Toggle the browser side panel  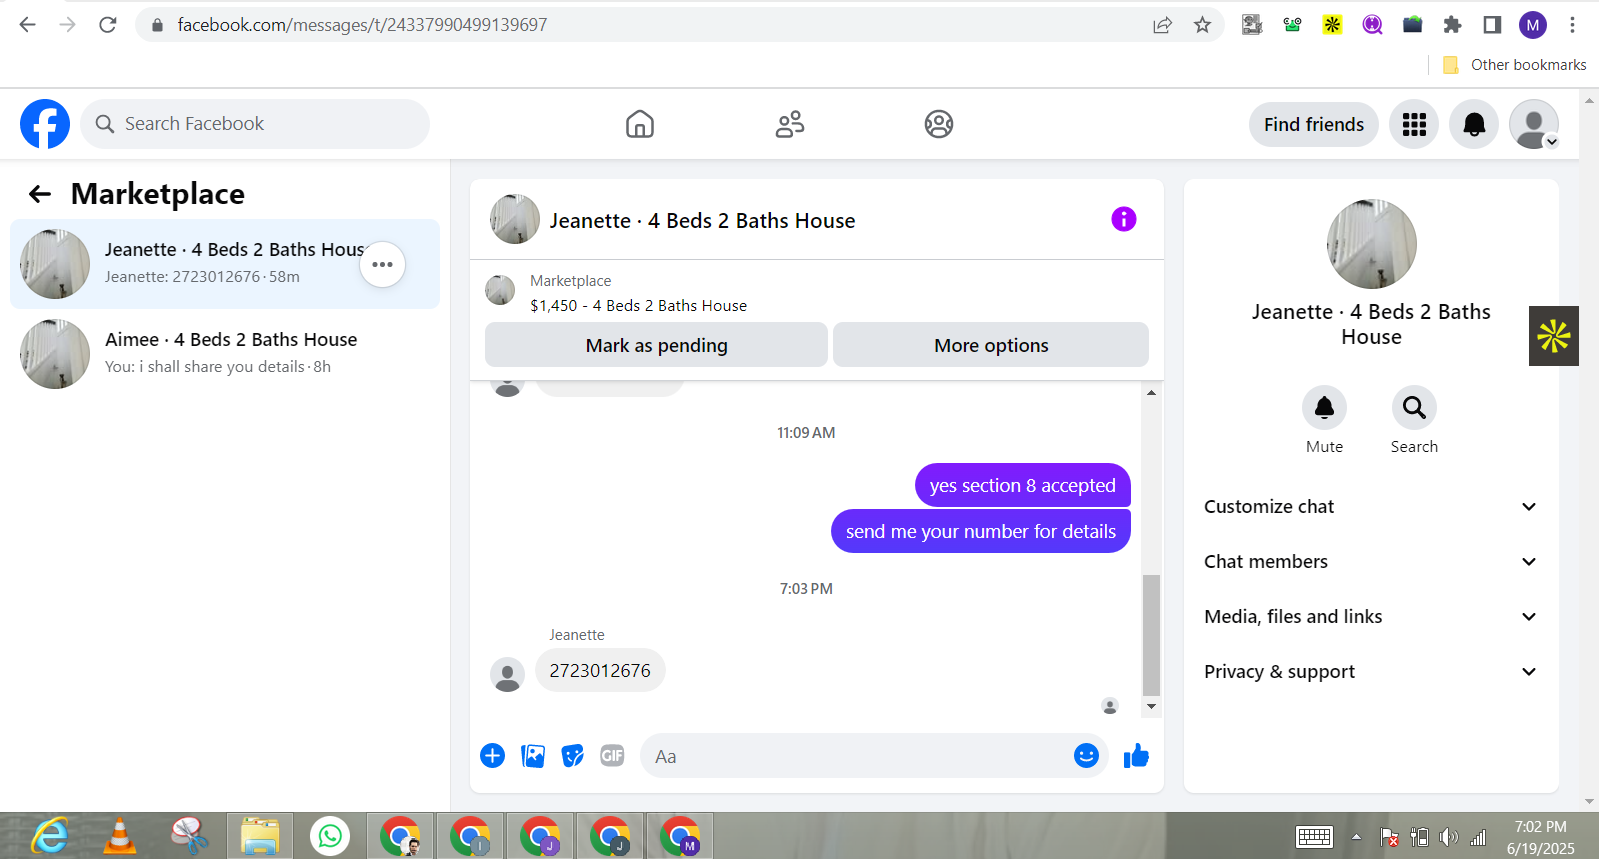tap(1492, 25)
